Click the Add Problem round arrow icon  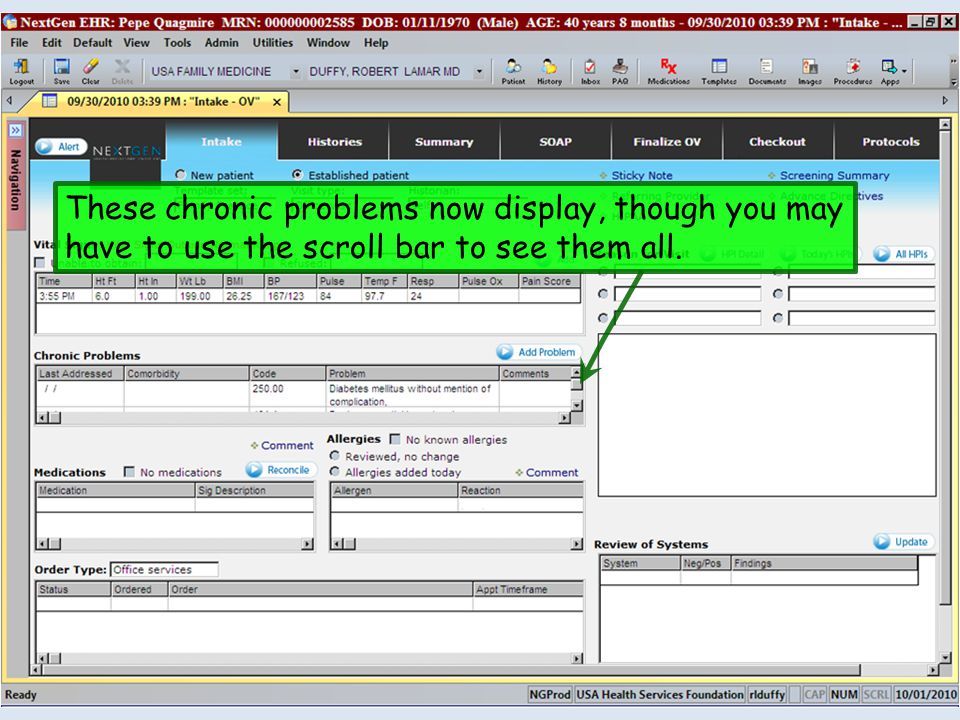505,352
